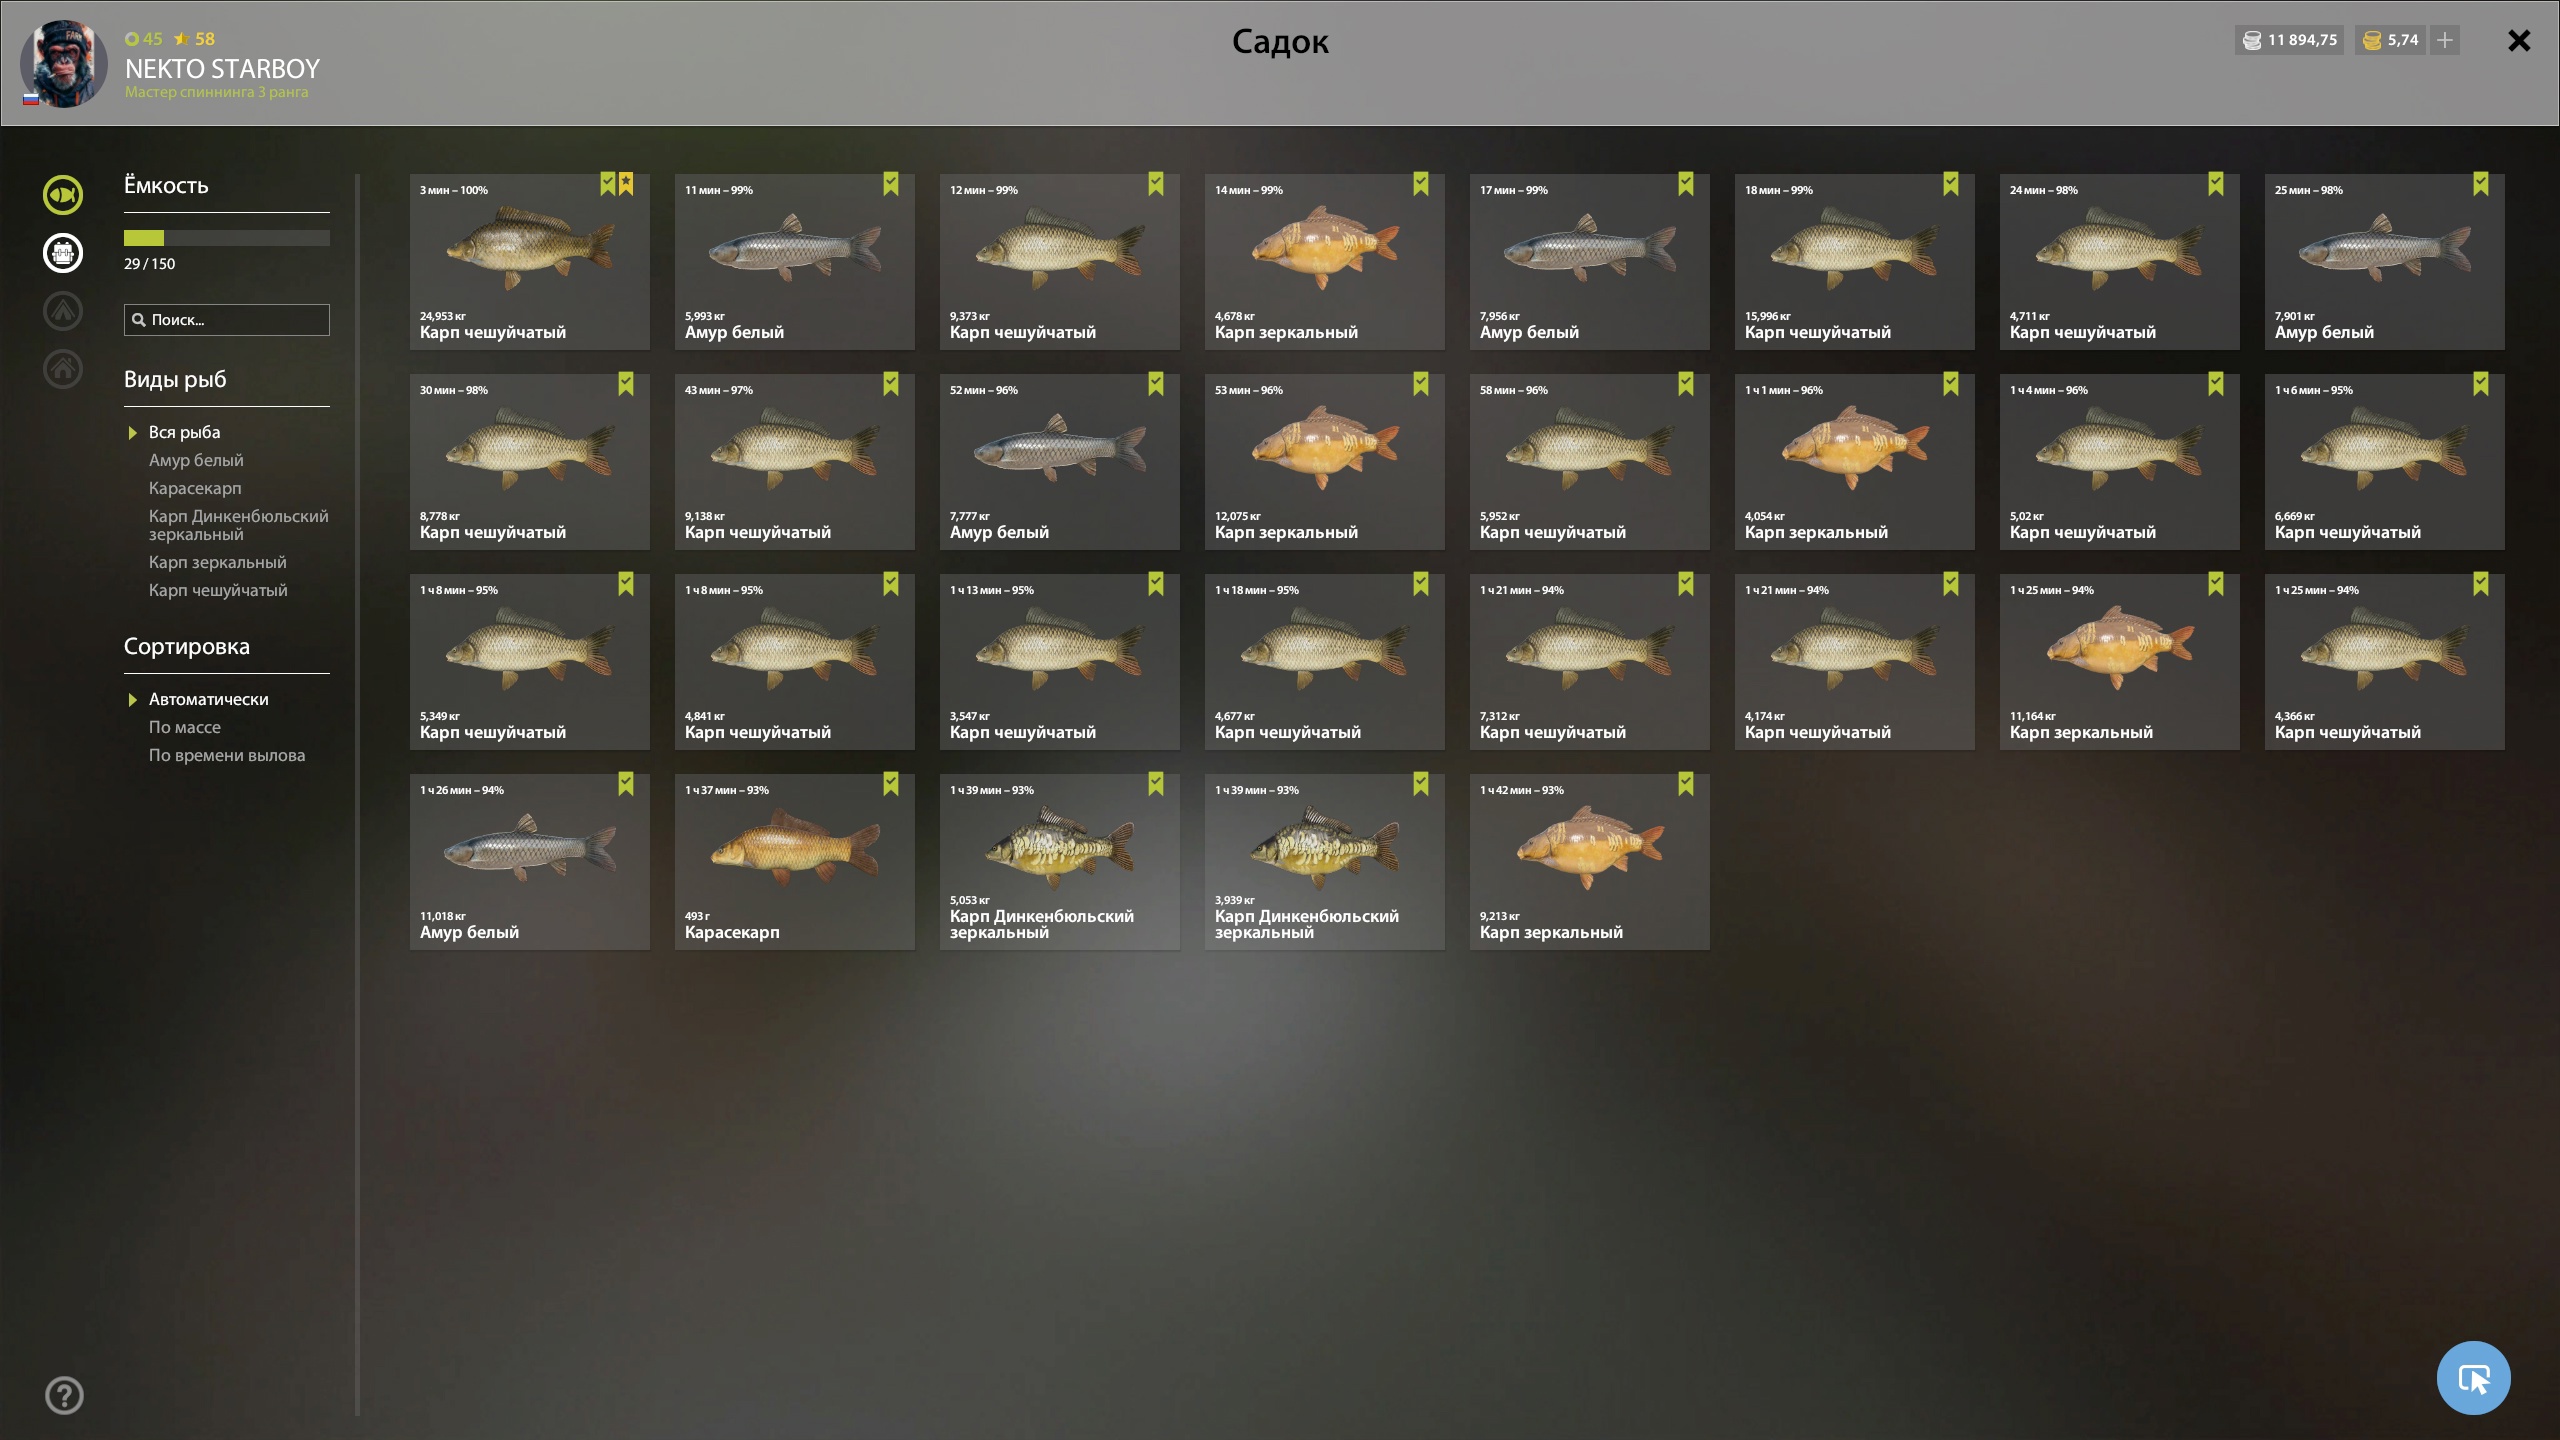2560x1440 pixels.
Task: Select the second circular sidebar icon
Action: [x=63, y=253]
